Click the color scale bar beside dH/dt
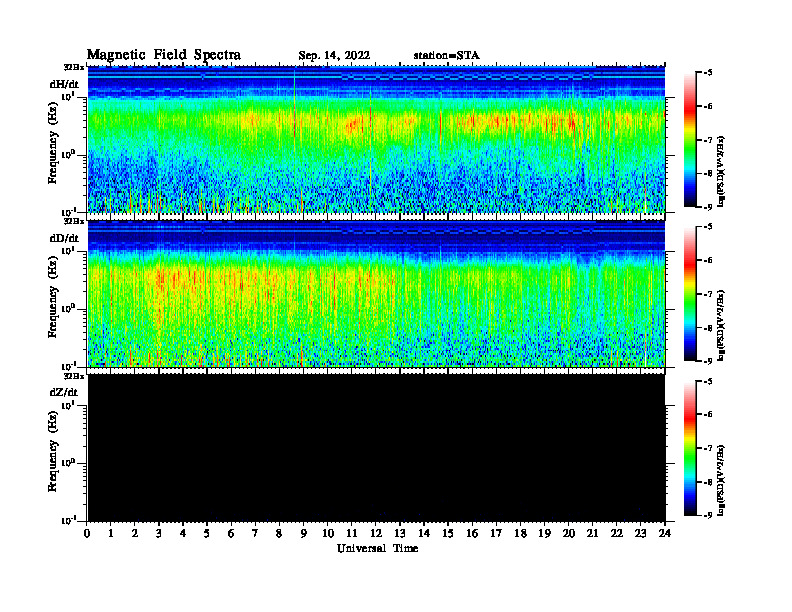Screen dimensions: 792x612 click(690, 140)
